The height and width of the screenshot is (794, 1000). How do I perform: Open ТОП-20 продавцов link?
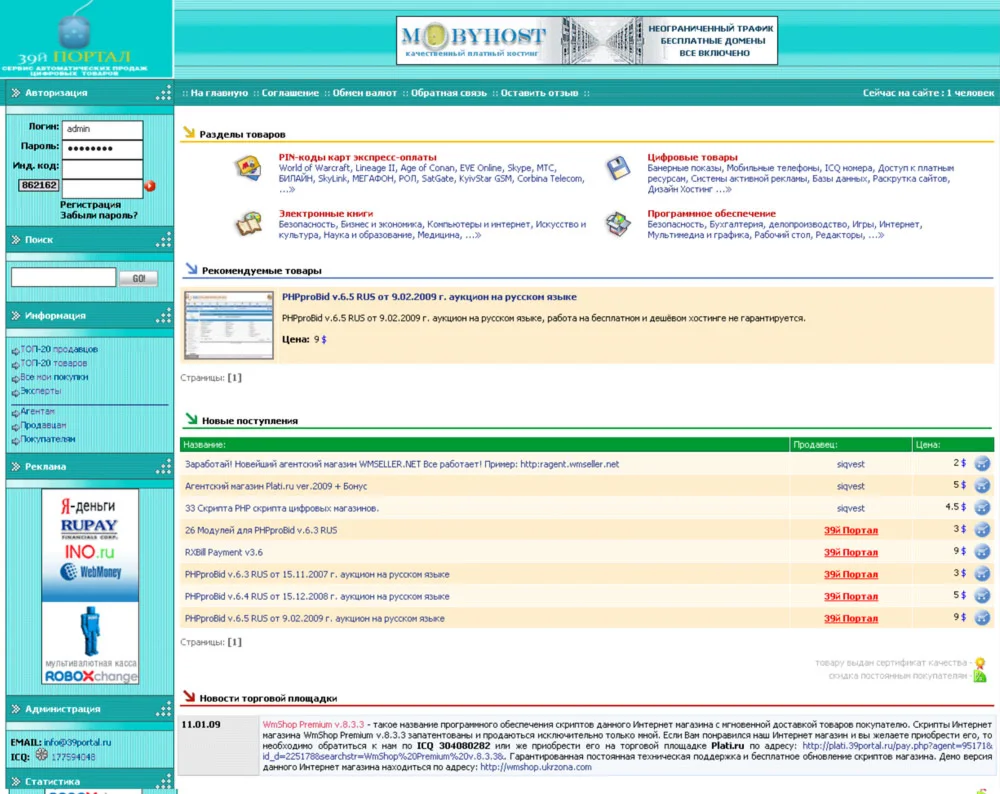(59, 349)
